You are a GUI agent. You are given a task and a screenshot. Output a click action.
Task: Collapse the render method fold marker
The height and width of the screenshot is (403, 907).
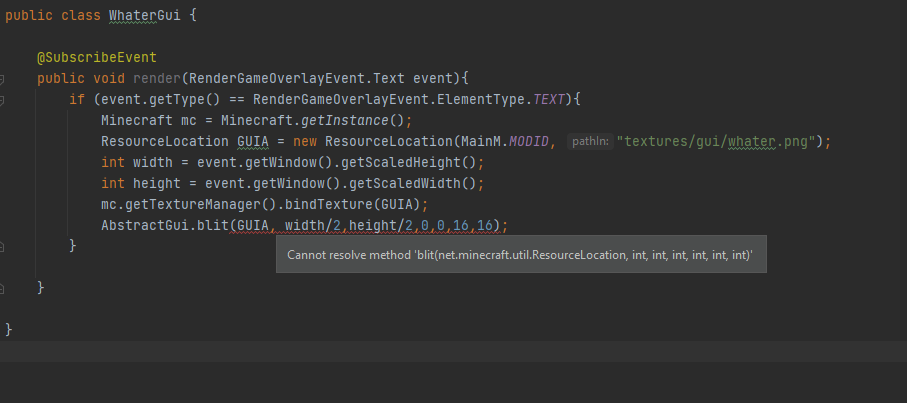click(3, 78)
